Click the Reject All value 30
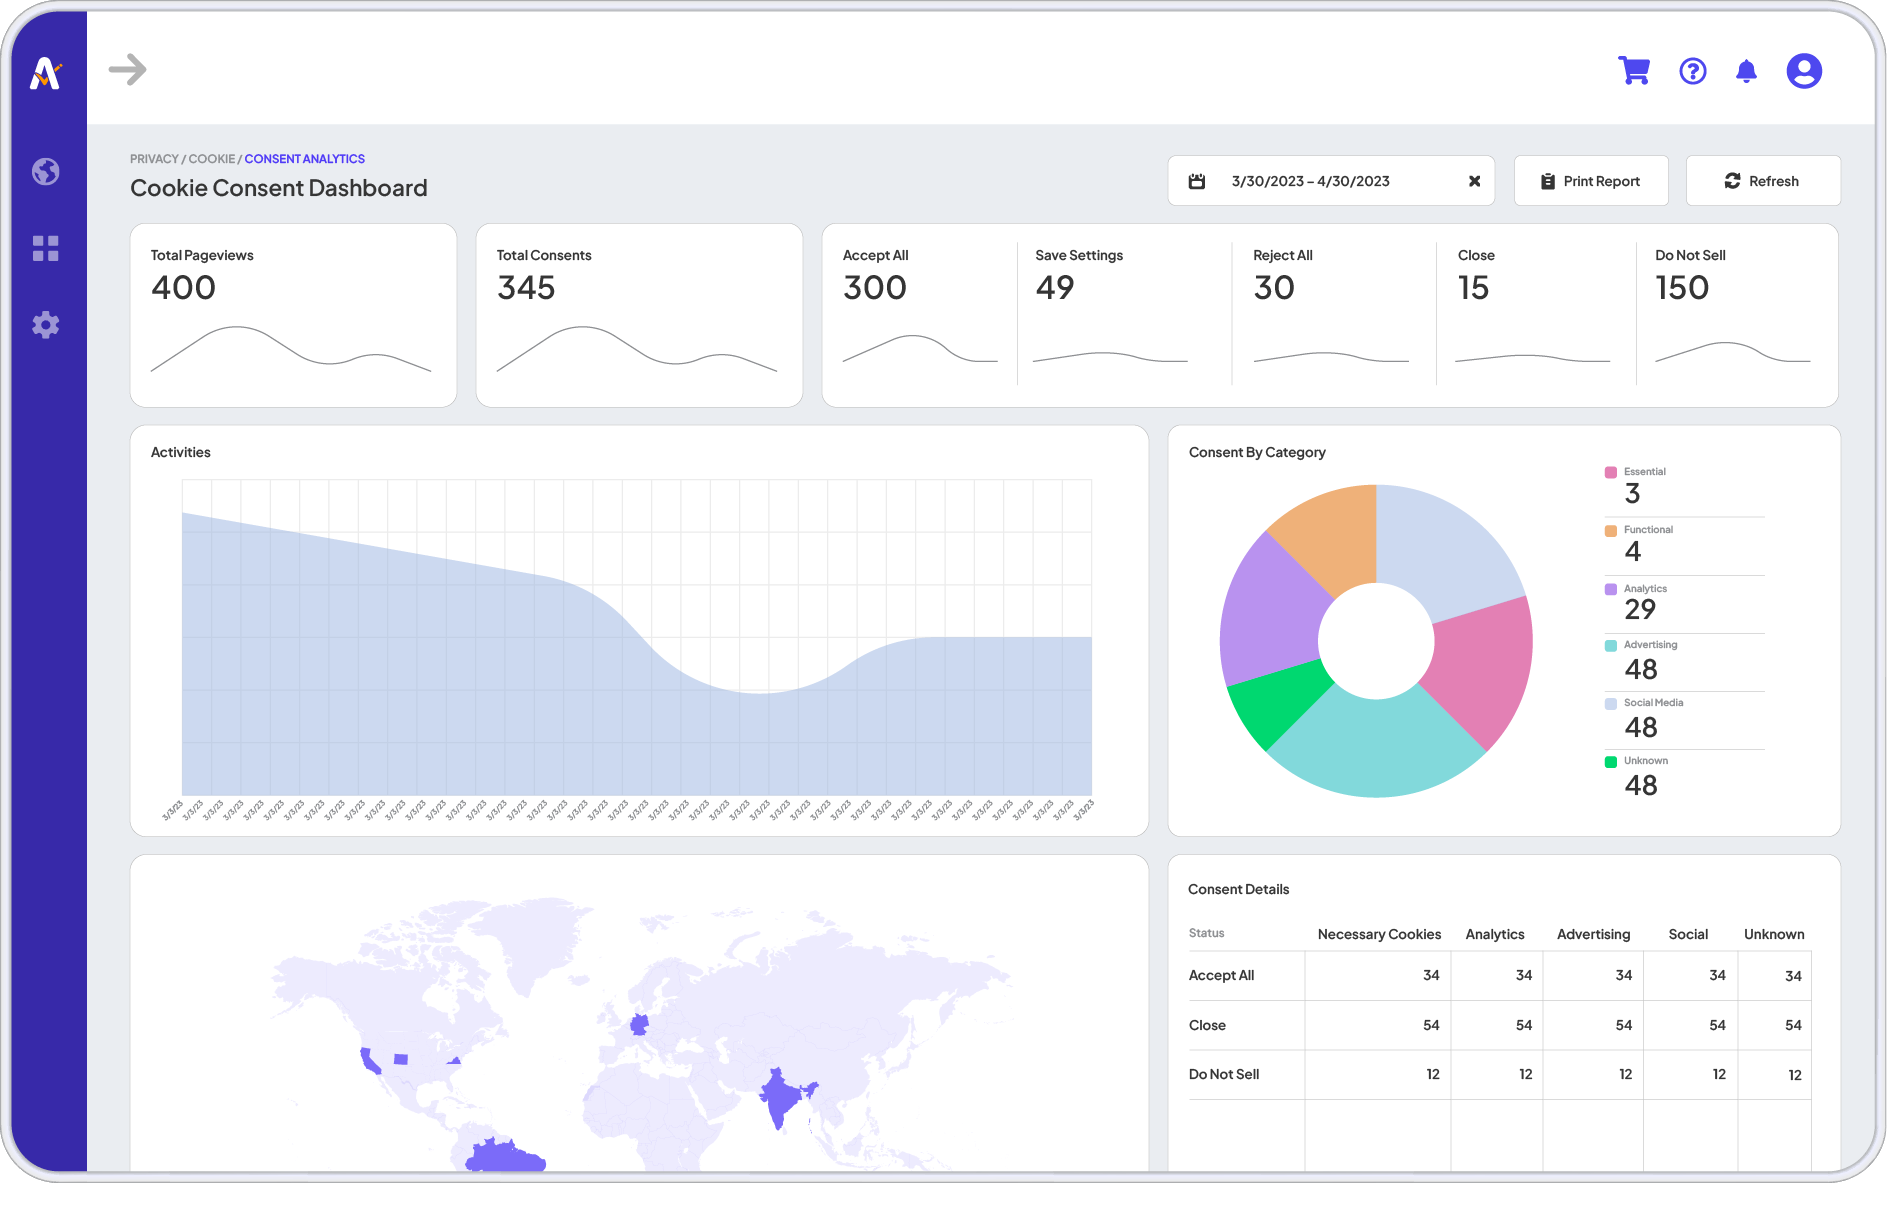Viewport: 1887px width, 1211px height. point(1274,288)
